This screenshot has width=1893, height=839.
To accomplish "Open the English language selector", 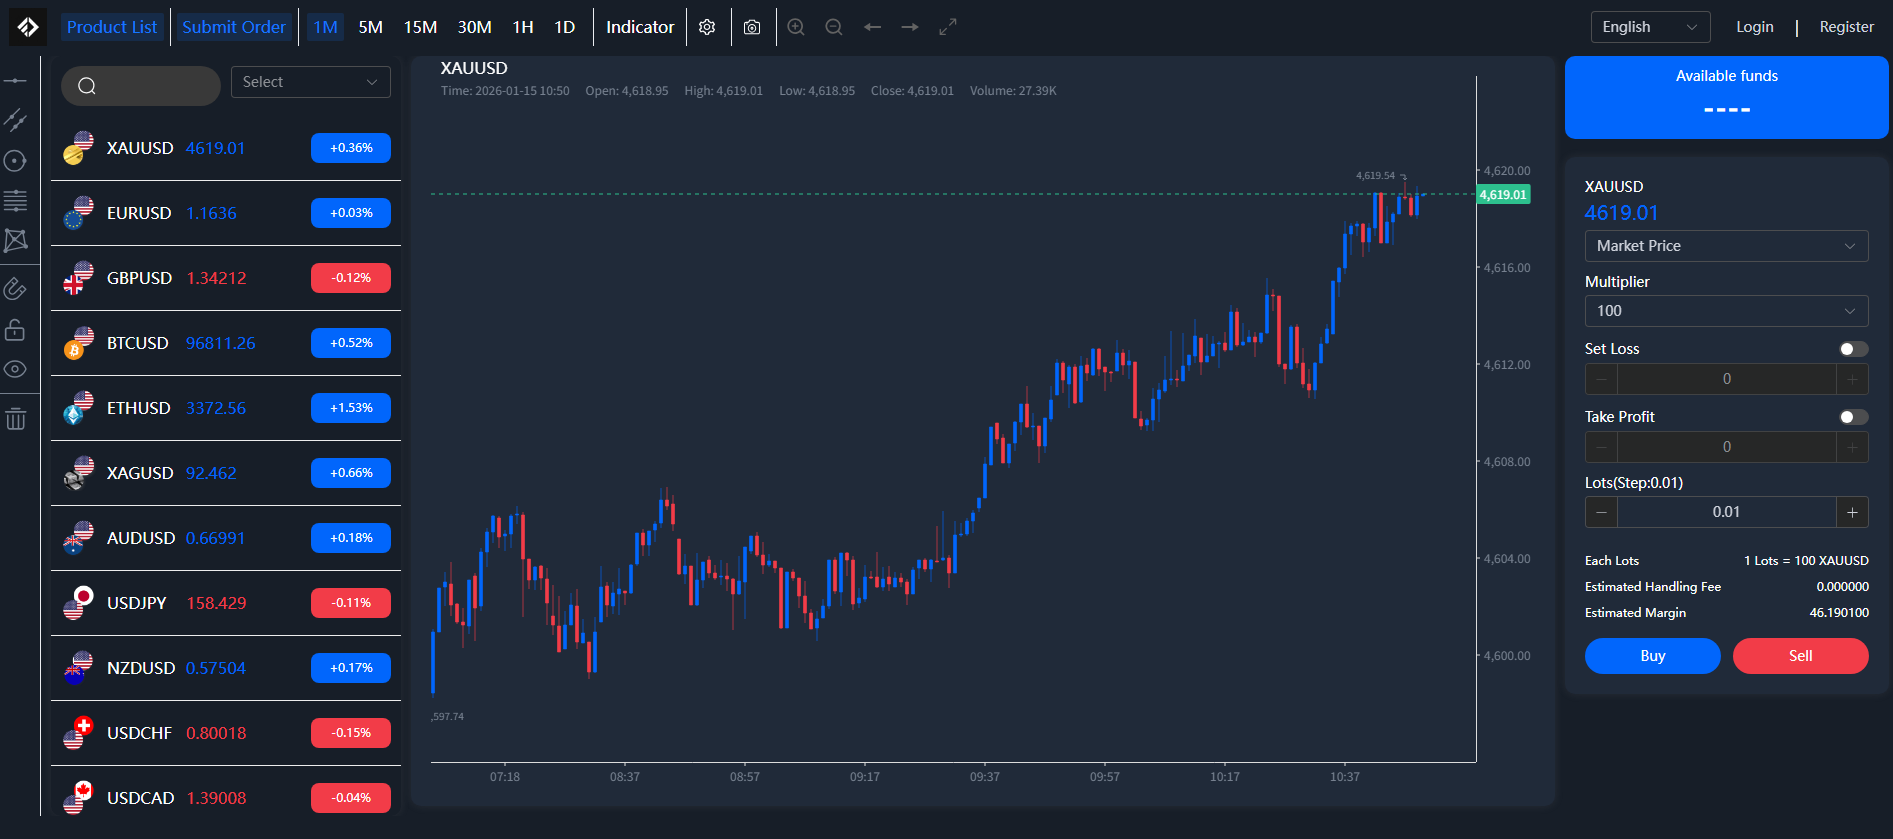I will 1650,27.
